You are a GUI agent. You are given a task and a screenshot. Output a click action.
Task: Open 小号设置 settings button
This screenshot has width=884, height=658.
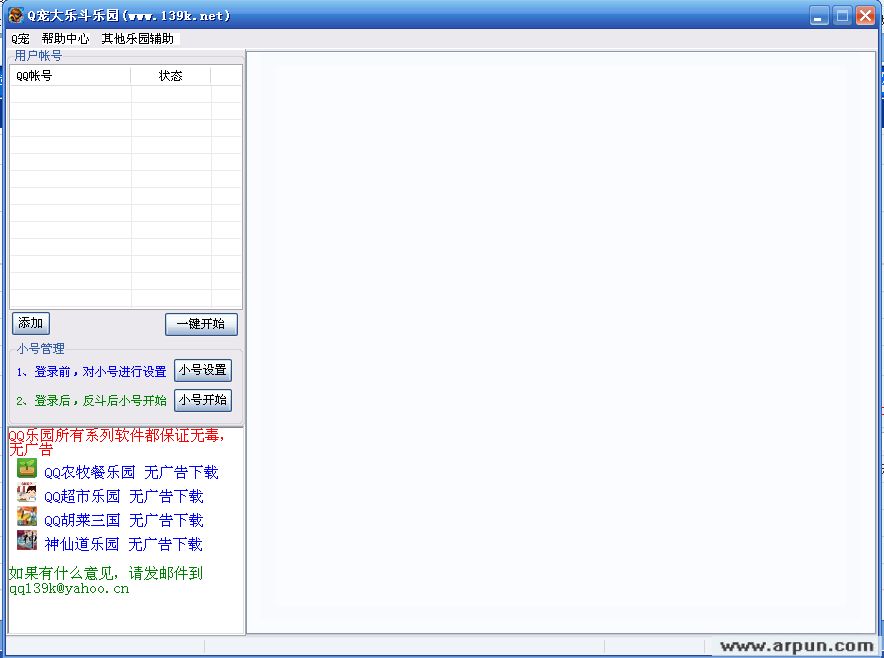click(203, 370)
